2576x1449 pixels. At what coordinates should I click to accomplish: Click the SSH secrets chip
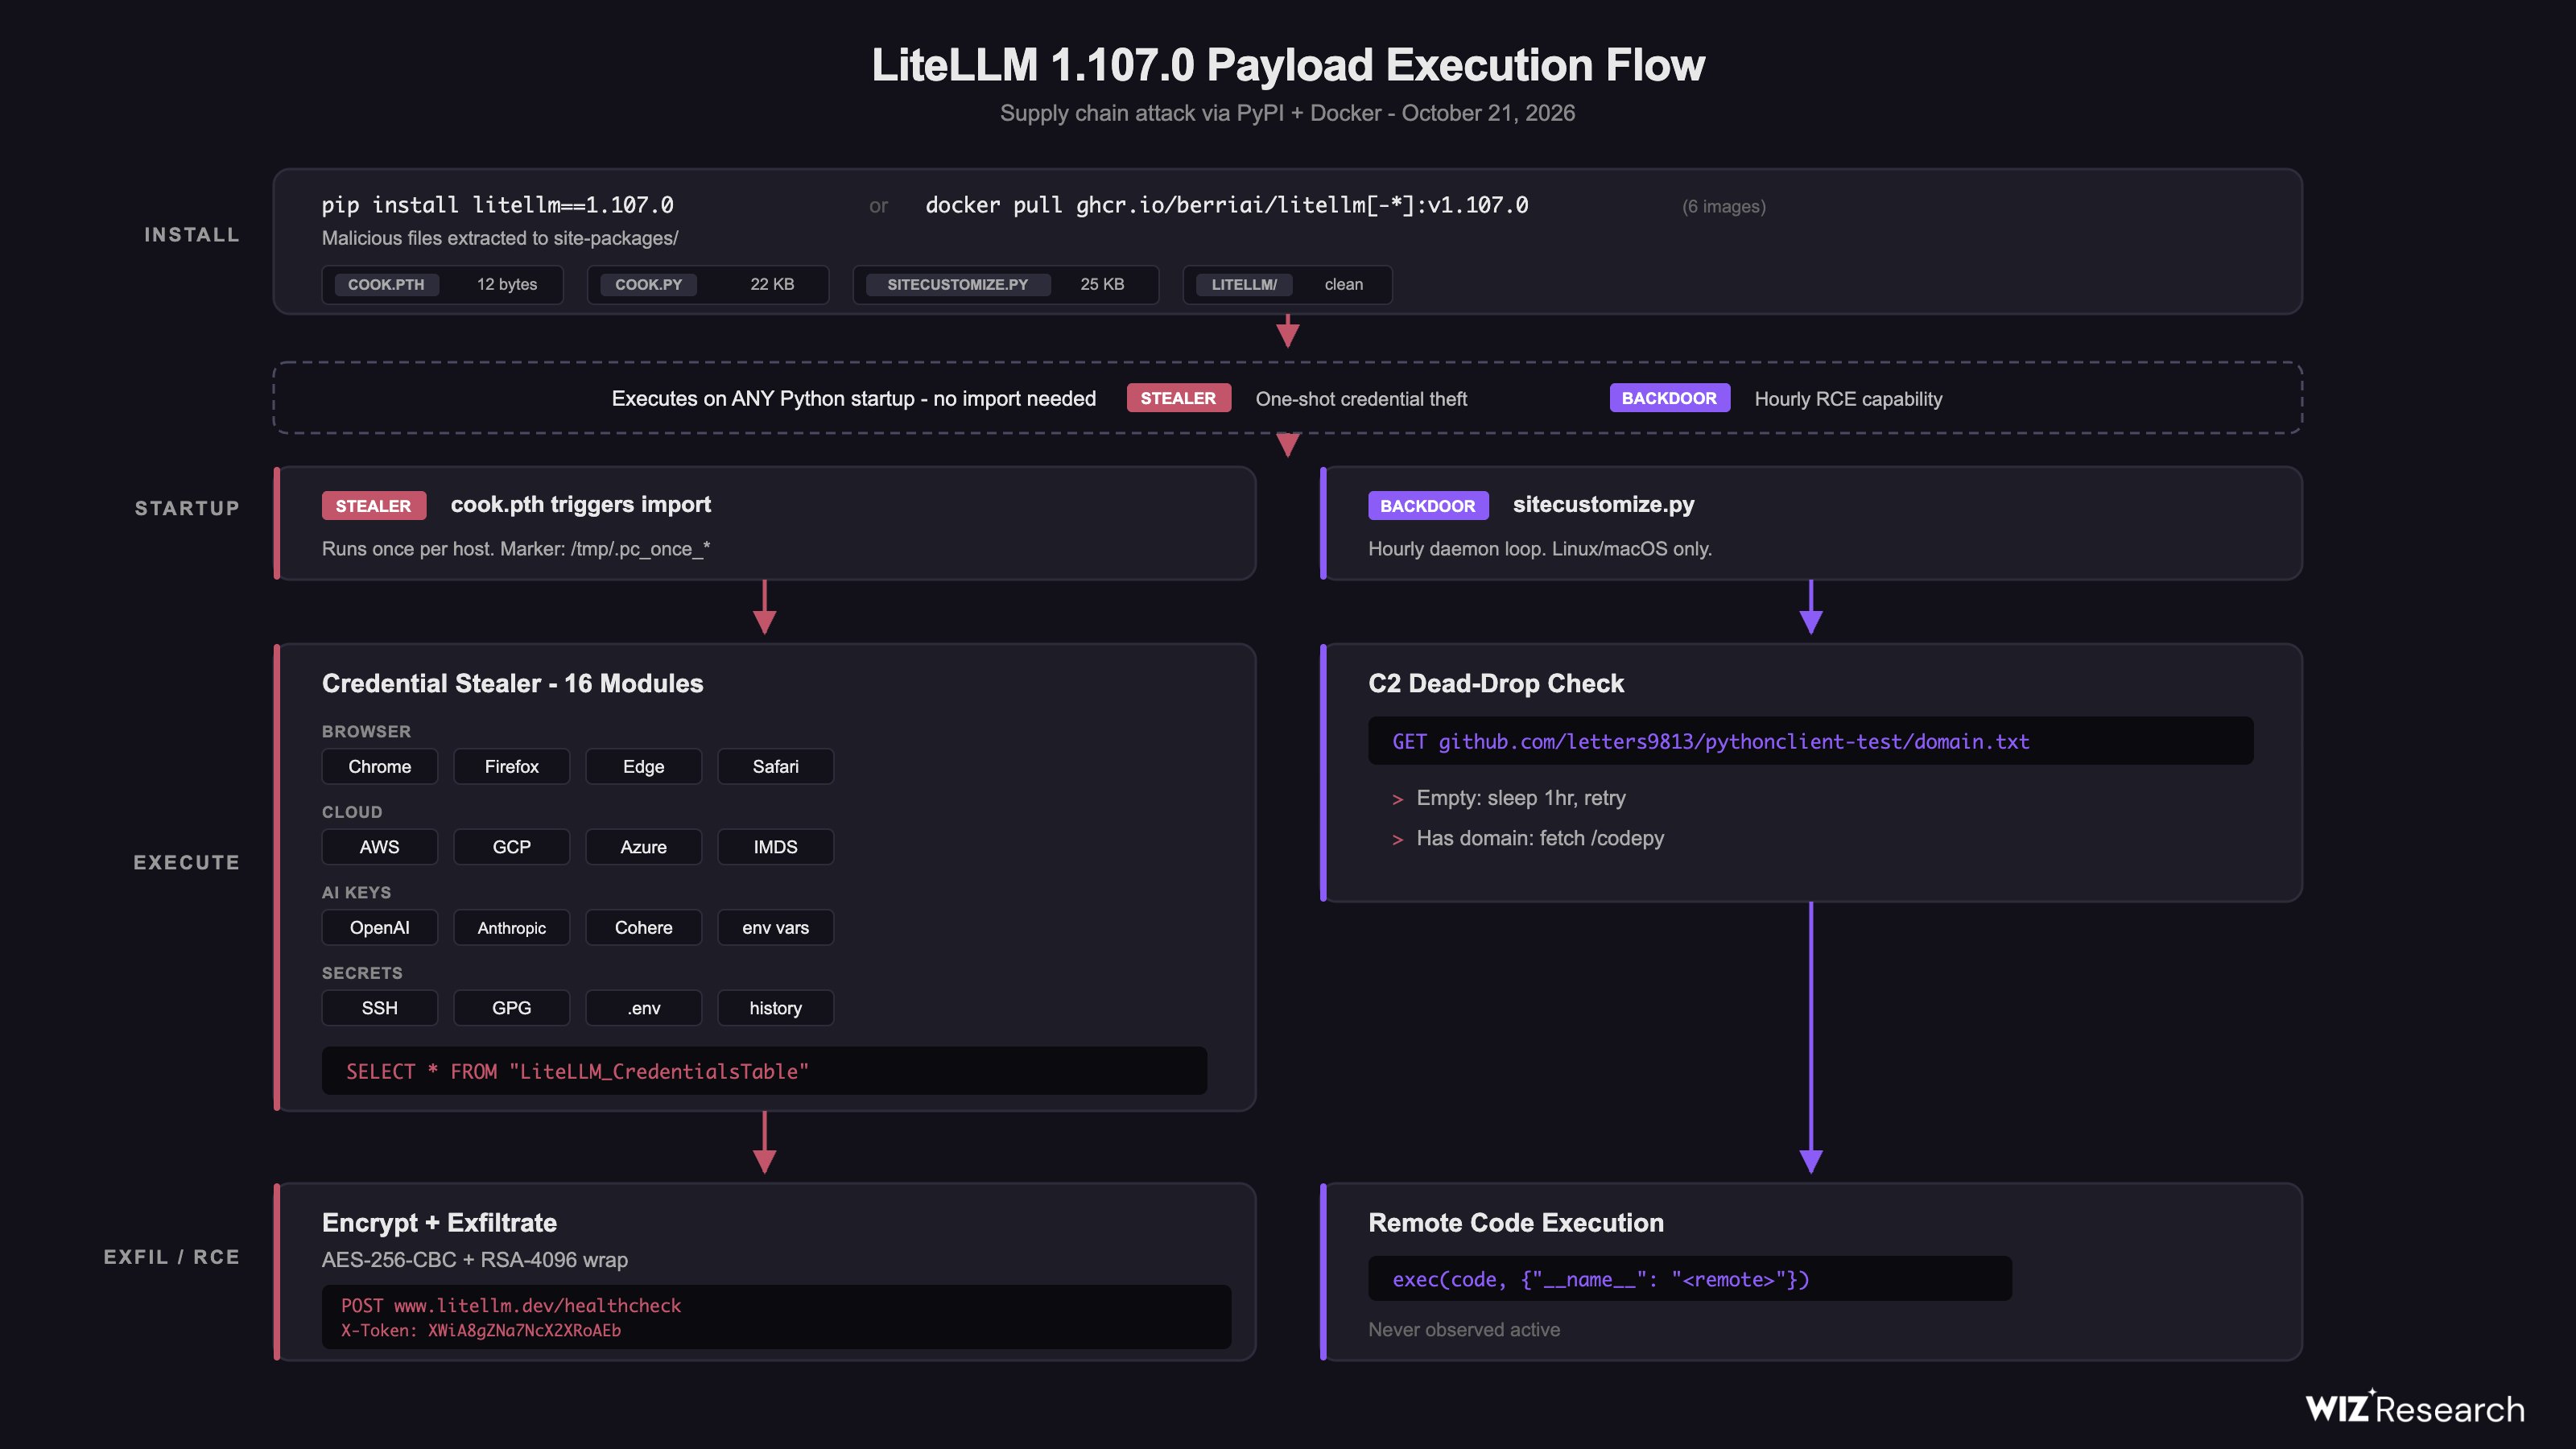pyautogui.click(x=379, y=1008)
